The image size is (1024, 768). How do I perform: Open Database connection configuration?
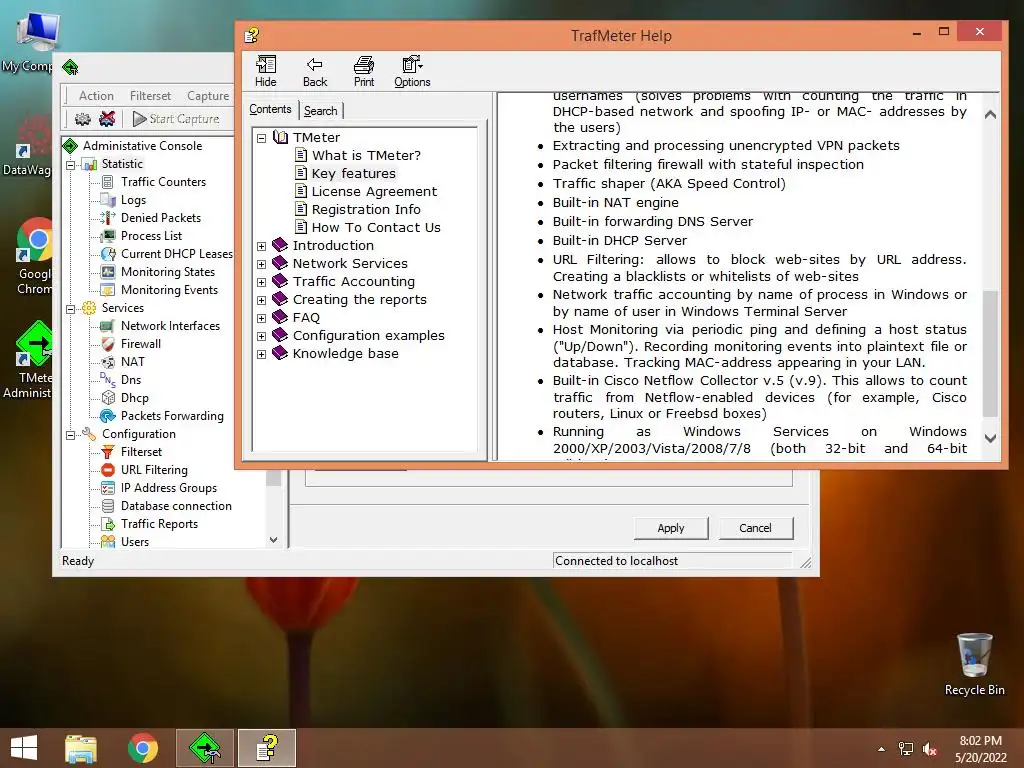[x=176, y=505]
